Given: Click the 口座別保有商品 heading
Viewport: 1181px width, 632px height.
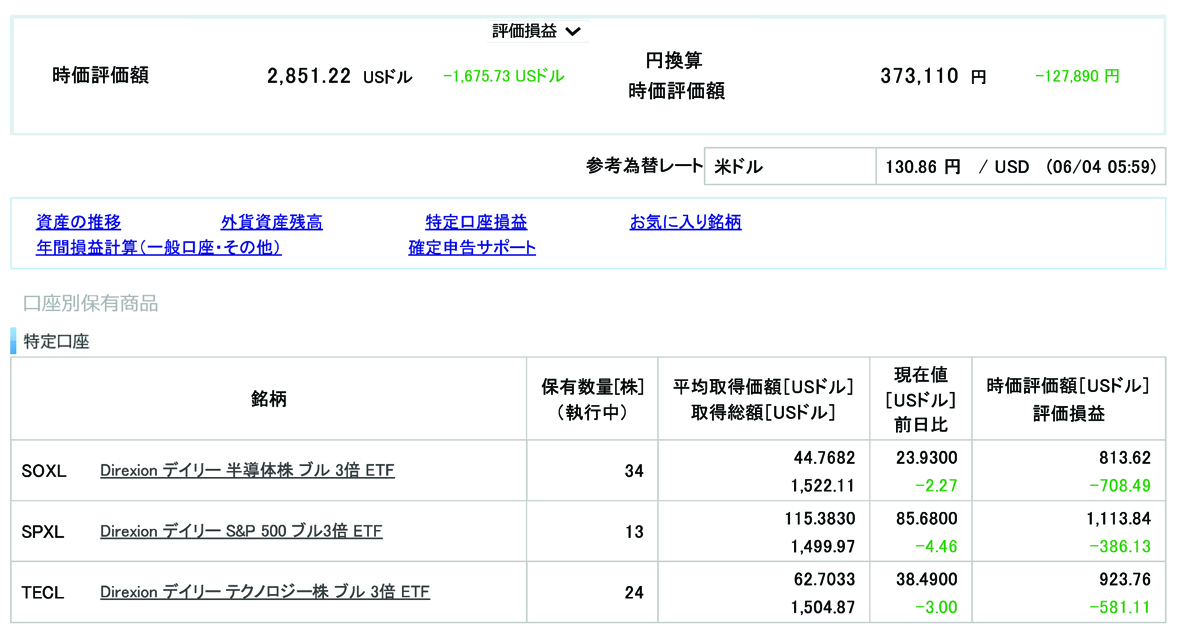Looking at the screenshot, I should click(90, 304).
